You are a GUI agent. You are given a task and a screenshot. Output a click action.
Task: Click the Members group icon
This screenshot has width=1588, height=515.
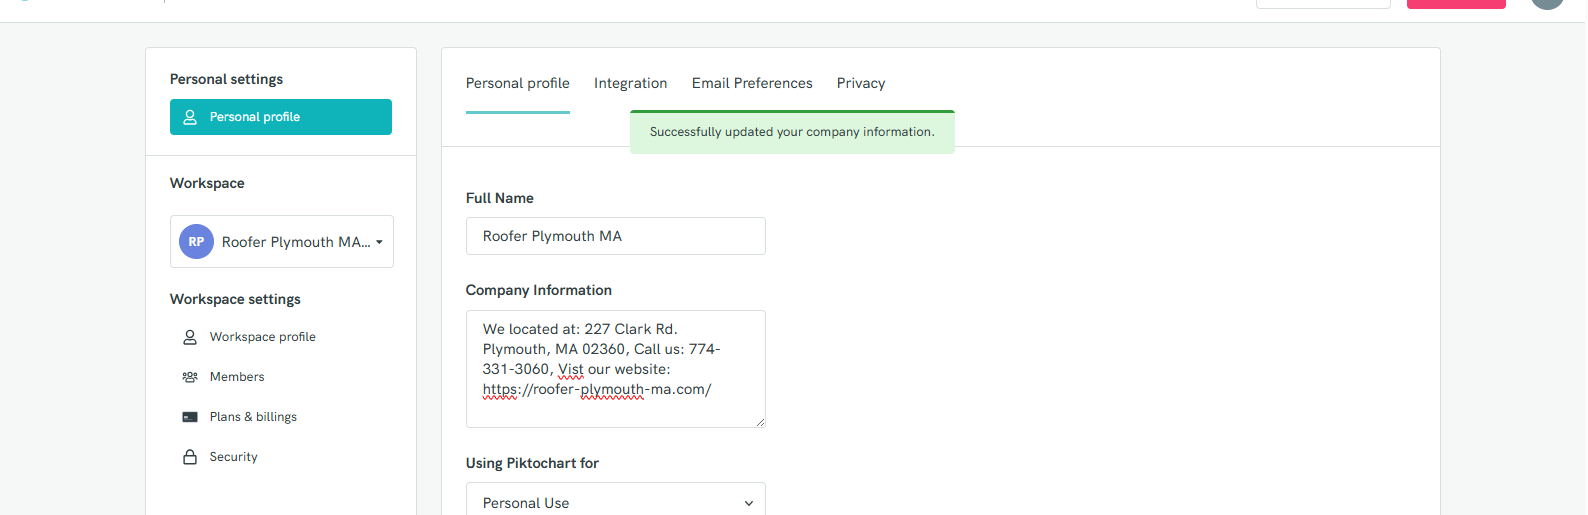coord(190,377)
